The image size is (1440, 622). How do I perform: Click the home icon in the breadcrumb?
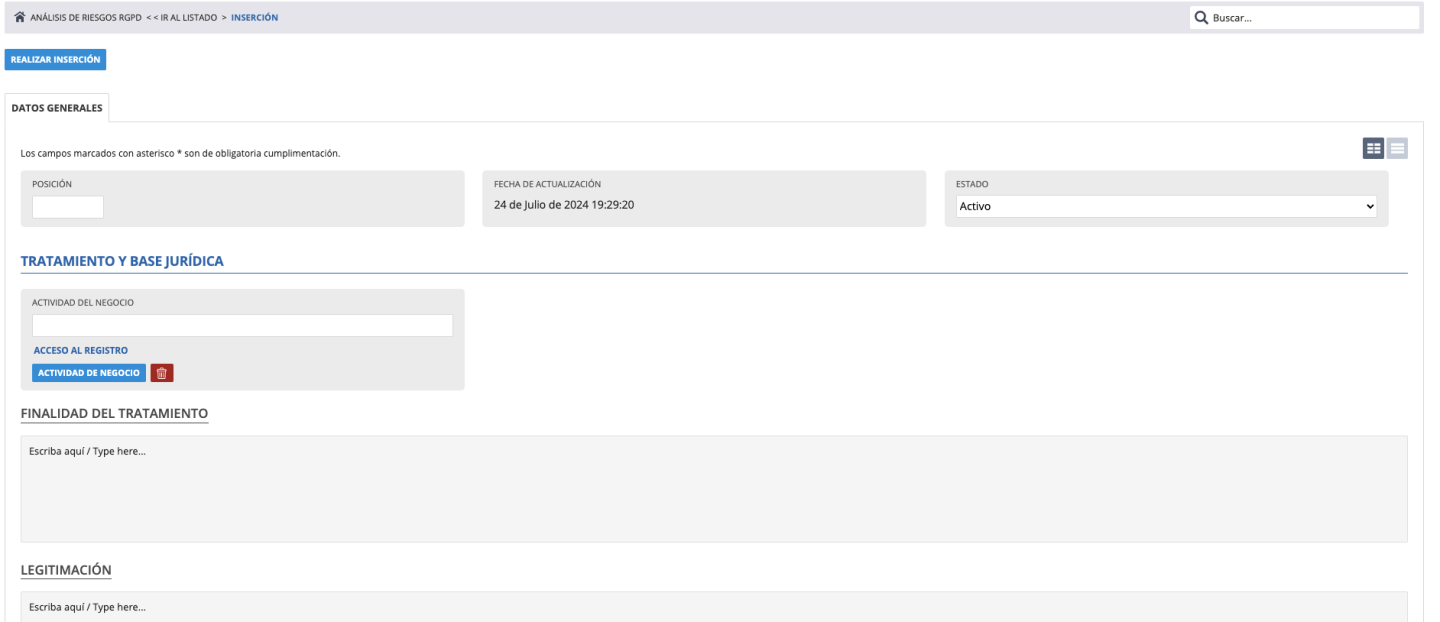click(x=20, y=18)
